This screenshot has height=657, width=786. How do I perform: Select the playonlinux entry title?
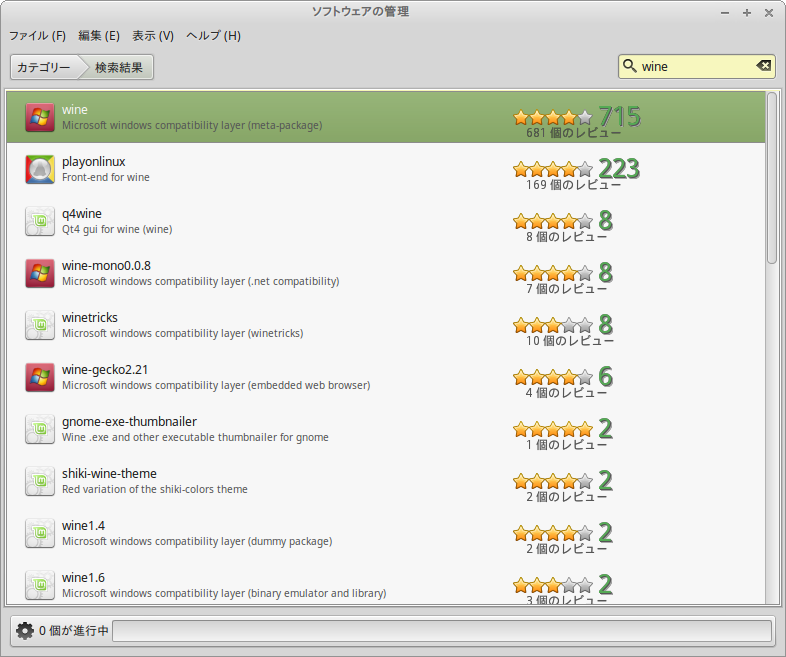coord(94,162)
